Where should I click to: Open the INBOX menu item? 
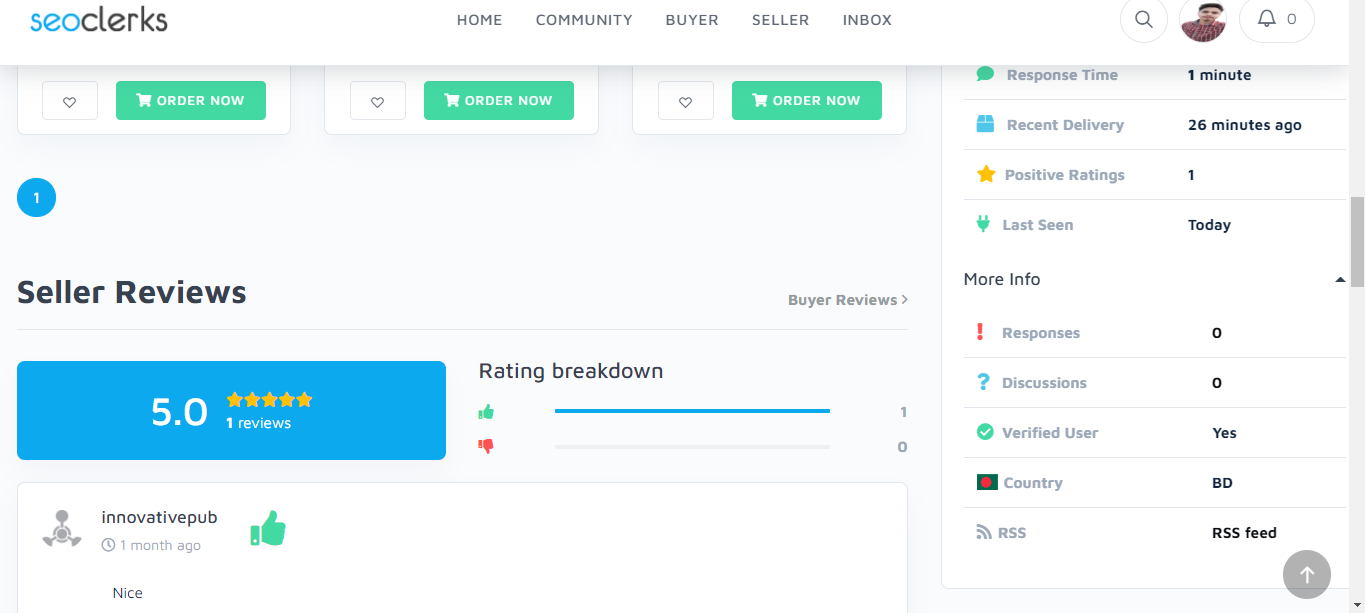pos(867,20)
